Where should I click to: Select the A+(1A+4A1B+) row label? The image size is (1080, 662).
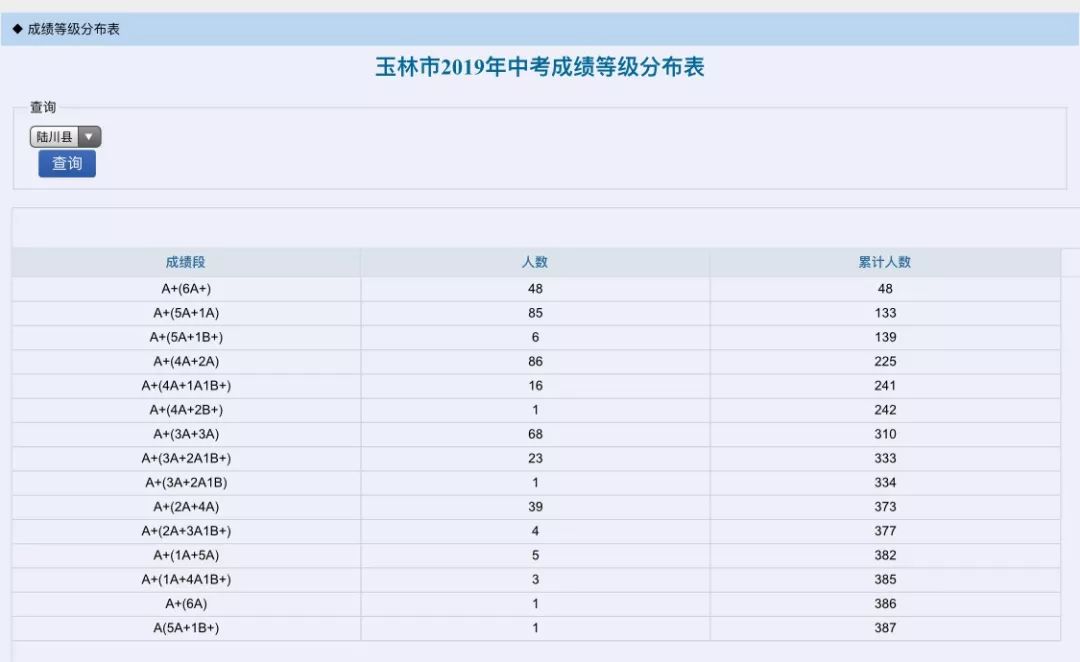[186, 579]
